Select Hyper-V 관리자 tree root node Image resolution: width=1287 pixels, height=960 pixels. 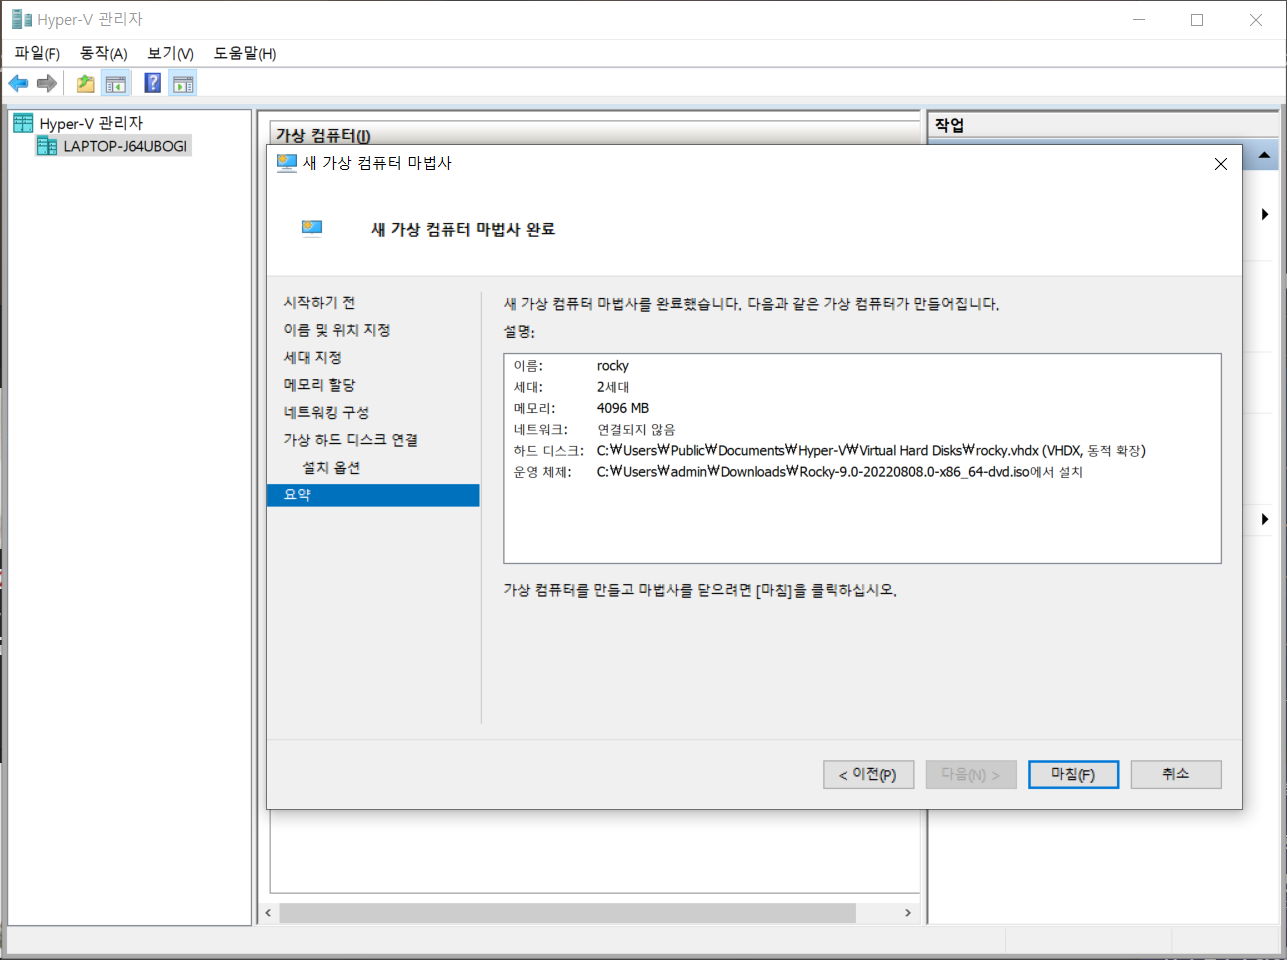91,123
